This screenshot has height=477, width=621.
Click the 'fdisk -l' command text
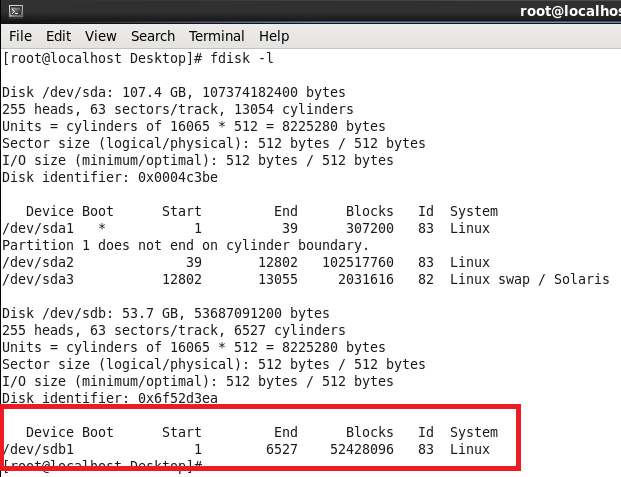(x=242, y=58)
